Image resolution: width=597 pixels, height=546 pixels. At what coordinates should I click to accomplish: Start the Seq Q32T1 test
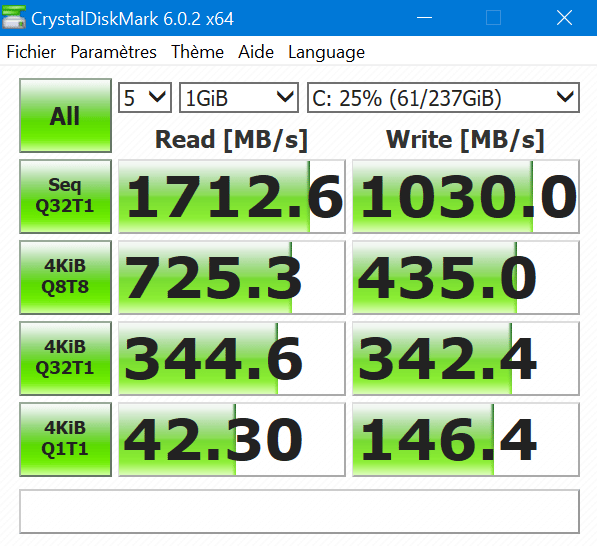click(65, 196)
